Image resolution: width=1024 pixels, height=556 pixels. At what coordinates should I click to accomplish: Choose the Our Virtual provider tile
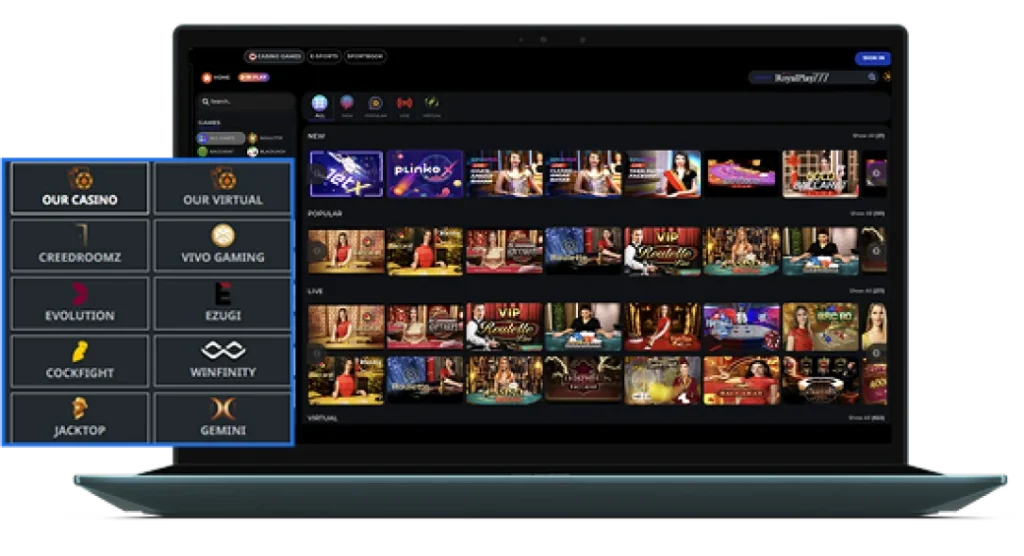[223, 188]
